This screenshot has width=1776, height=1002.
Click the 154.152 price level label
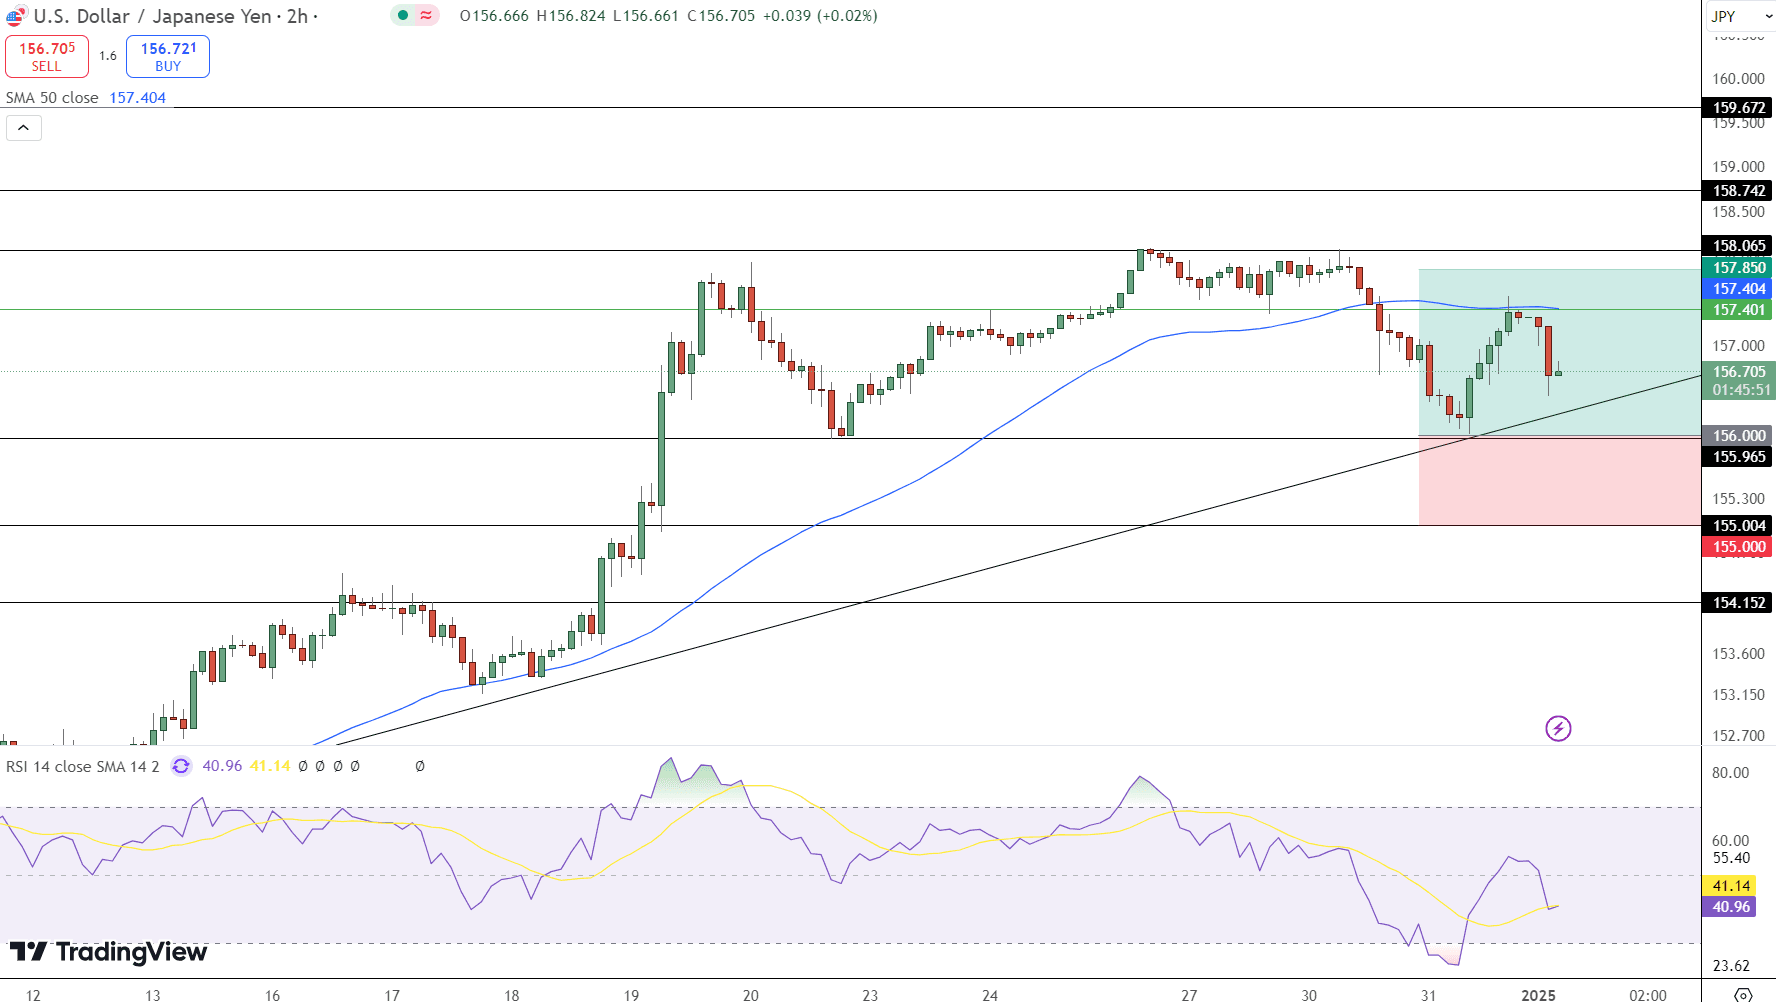point(1738,603)
